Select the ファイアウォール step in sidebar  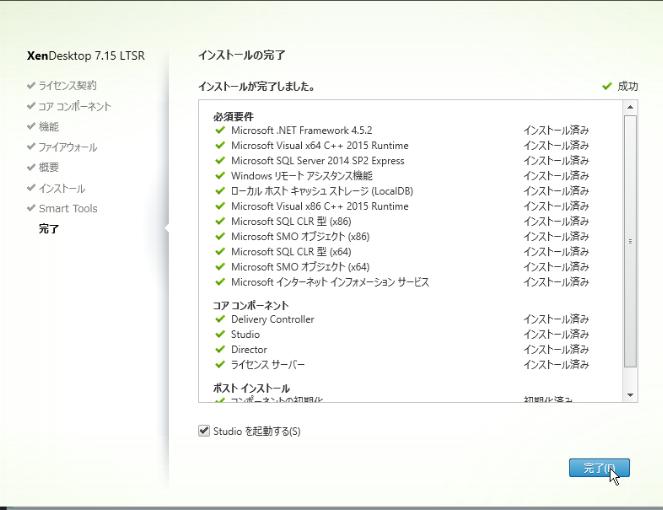[x=68, y=147]
